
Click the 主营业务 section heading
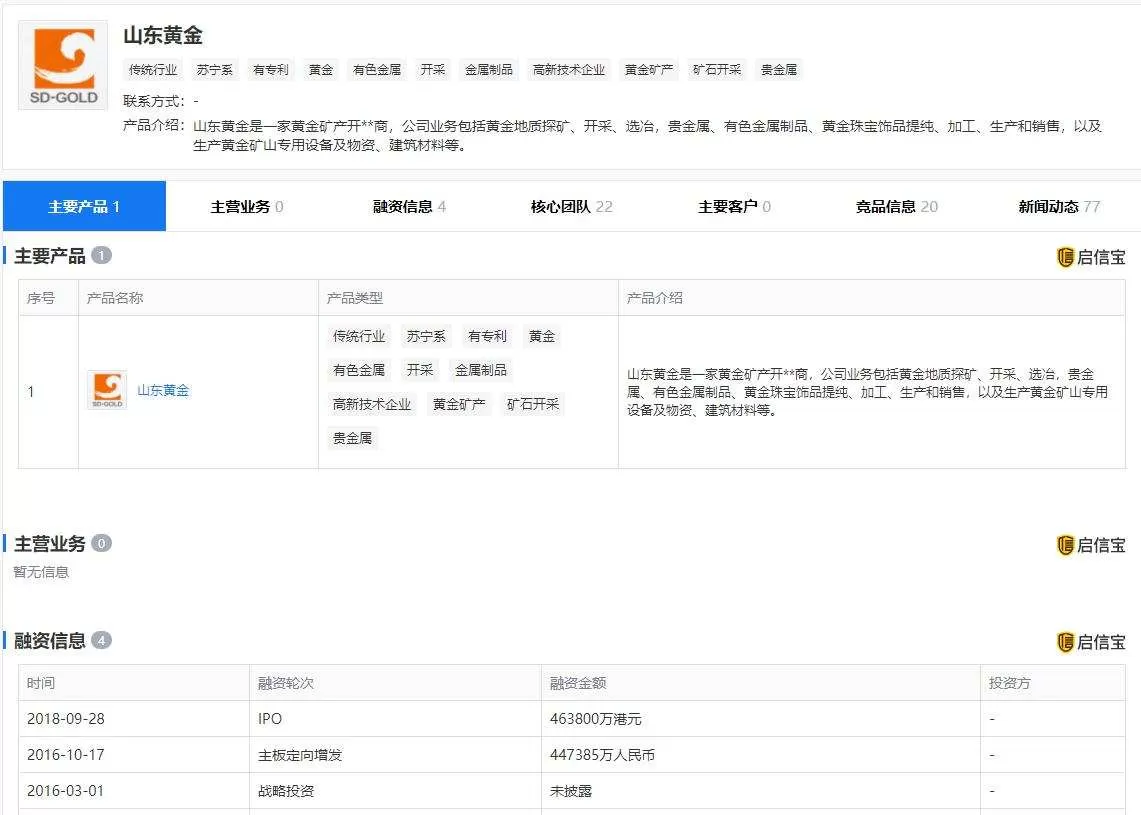49,544
